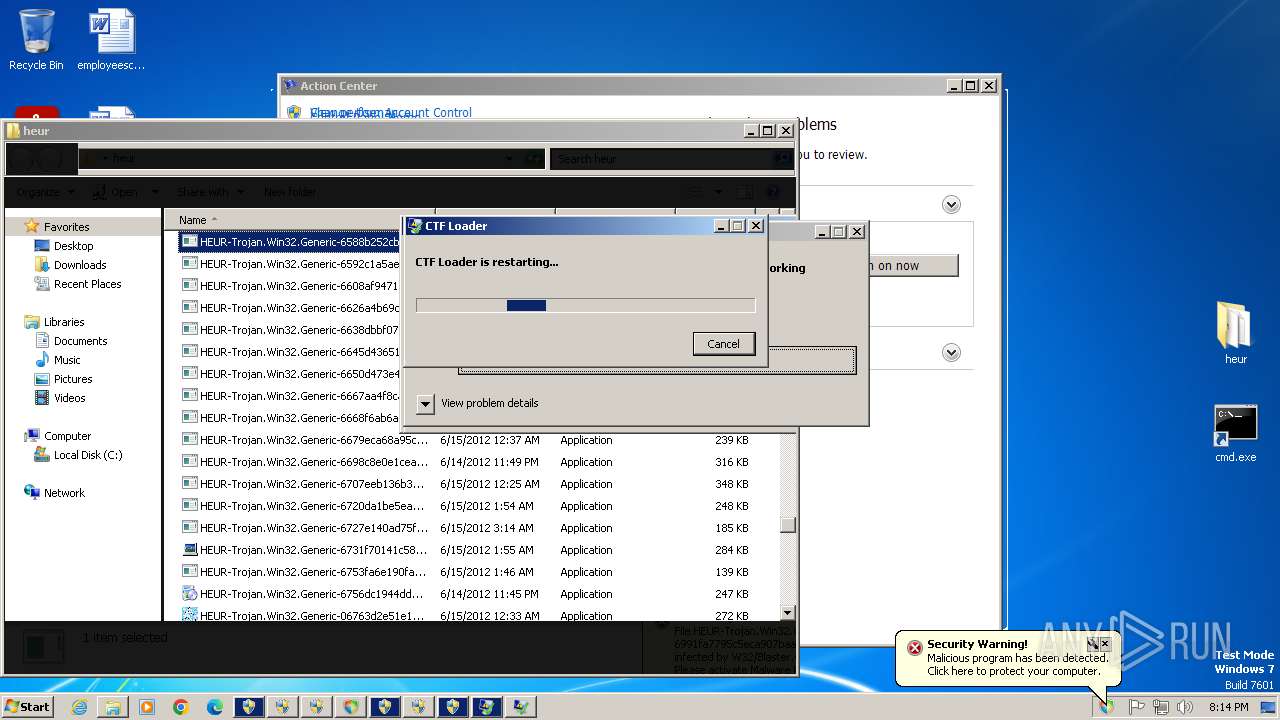Toggle the lower chevron in Action Center
The image size is (1280, 720).
[951, 352]
